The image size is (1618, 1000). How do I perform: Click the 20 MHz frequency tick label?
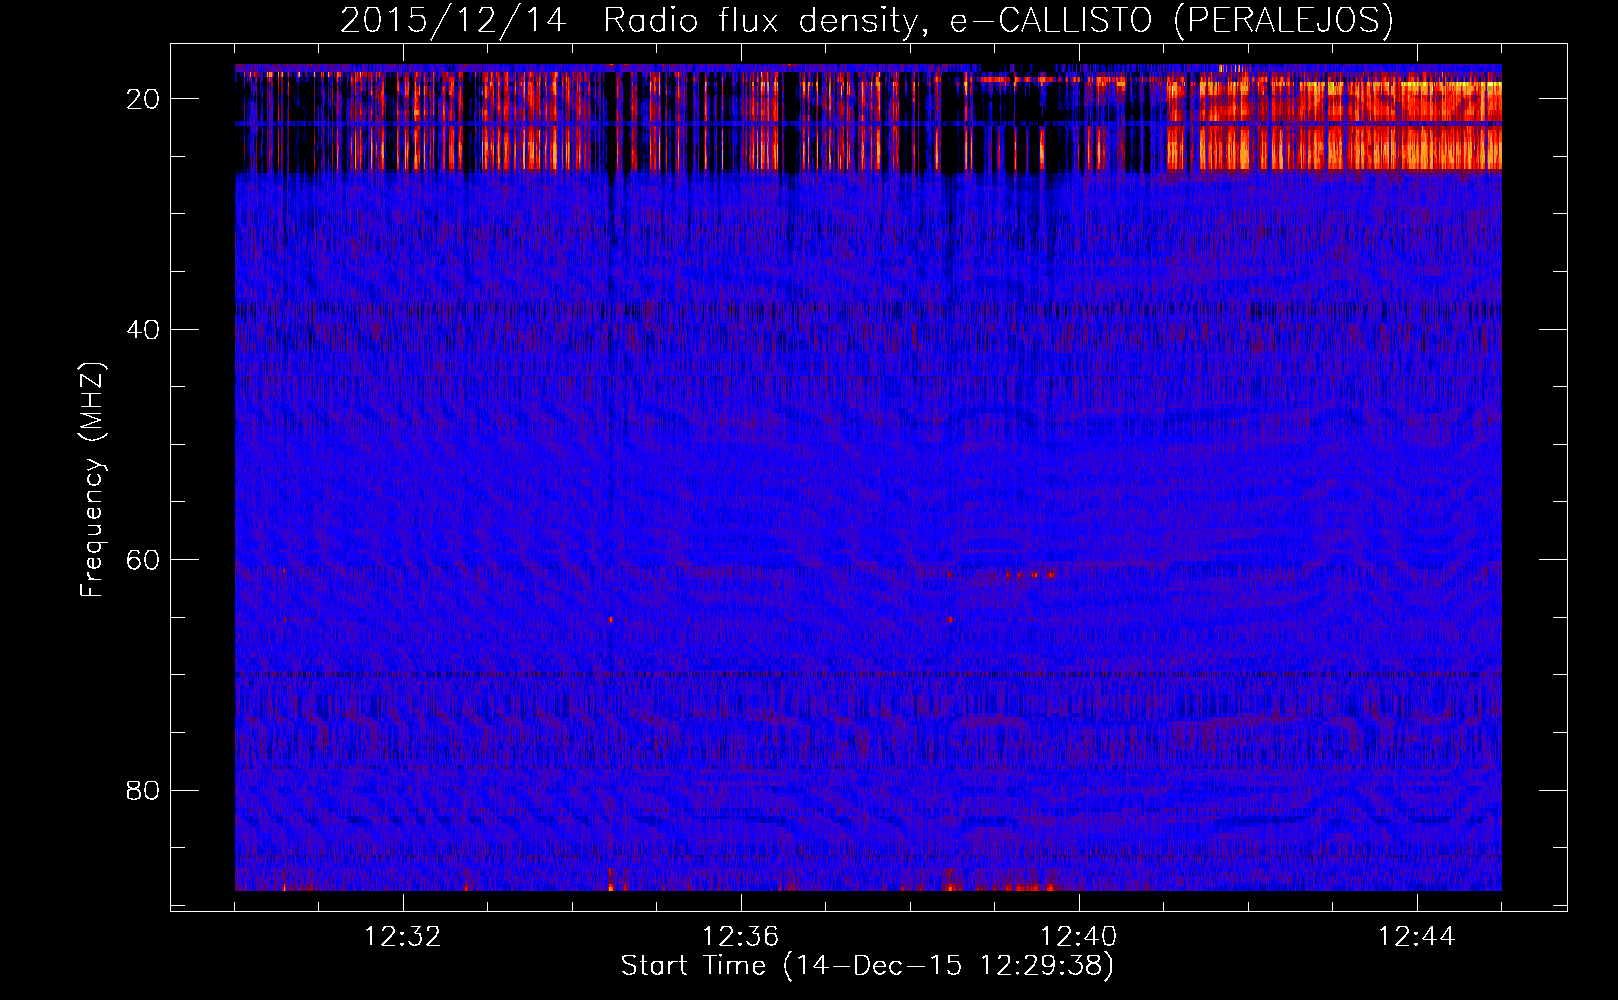(144, 99)
